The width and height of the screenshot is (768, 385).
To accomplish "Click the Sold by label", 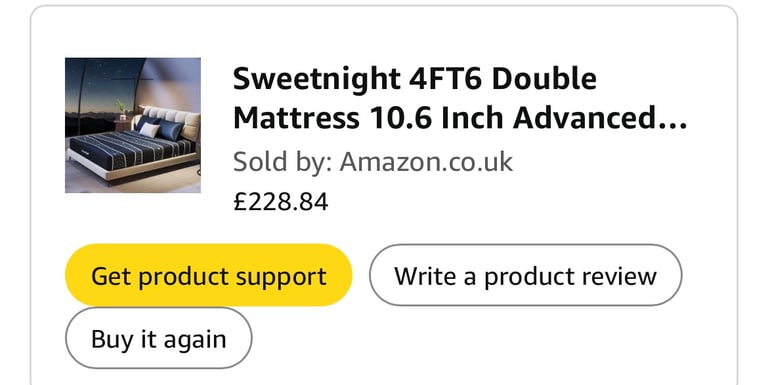I will point(282,162).
